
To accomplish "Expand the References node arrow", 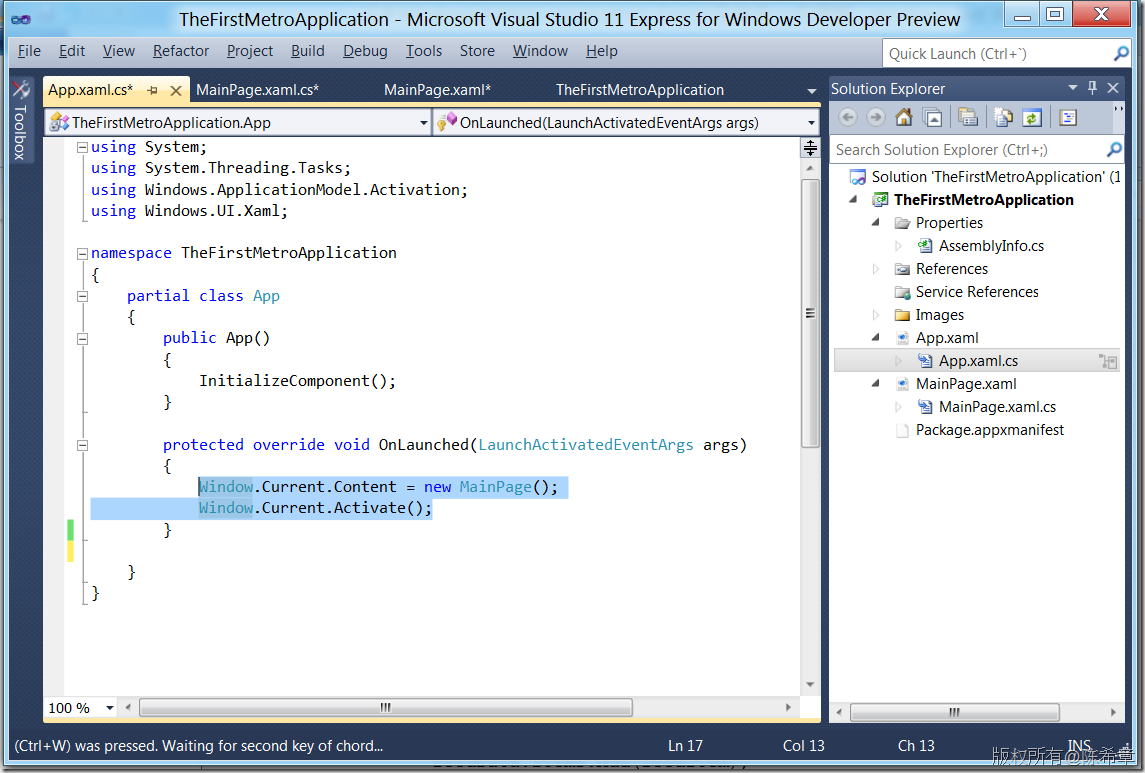I will pyautogui.click(x=876, y=269).
